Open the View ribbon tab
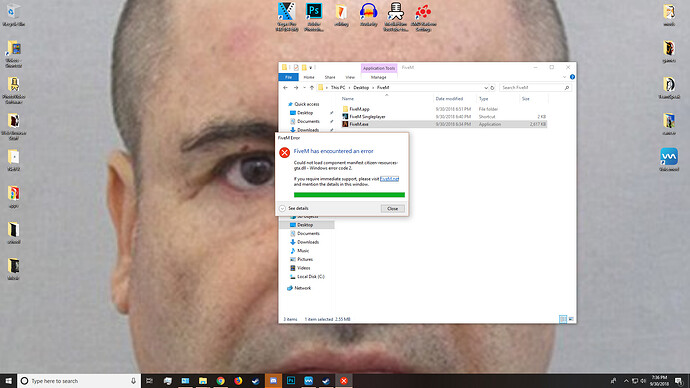The image size is (690, 388). tap(350, 77)
